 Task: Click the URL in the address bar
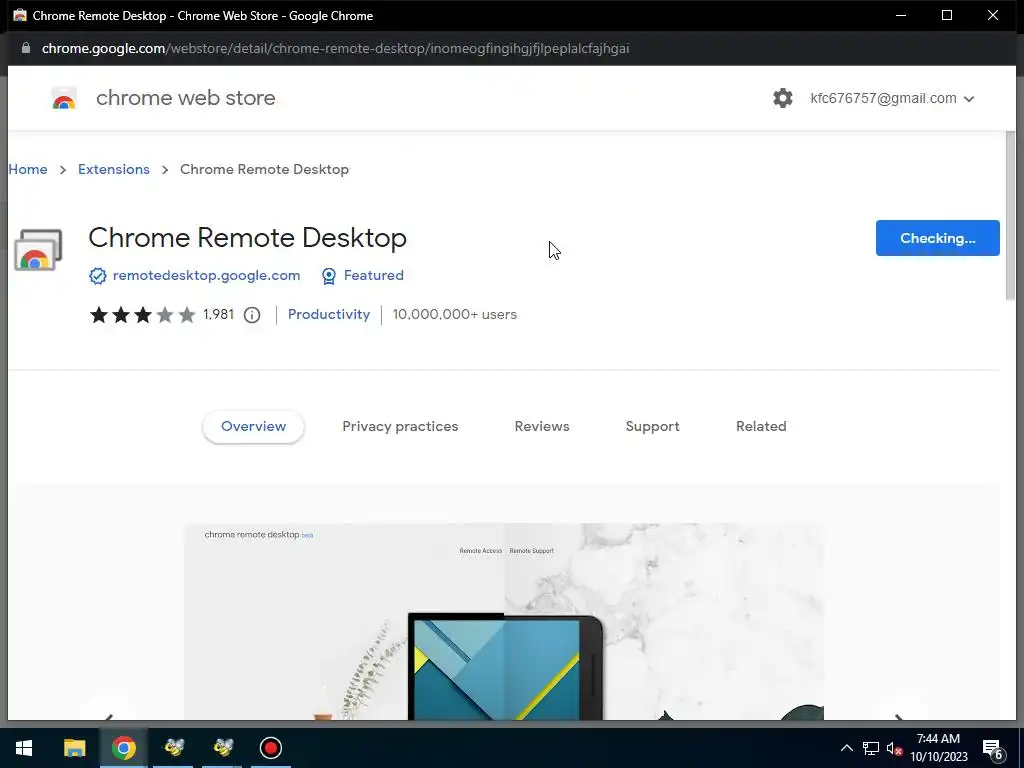tap(336, 48)
